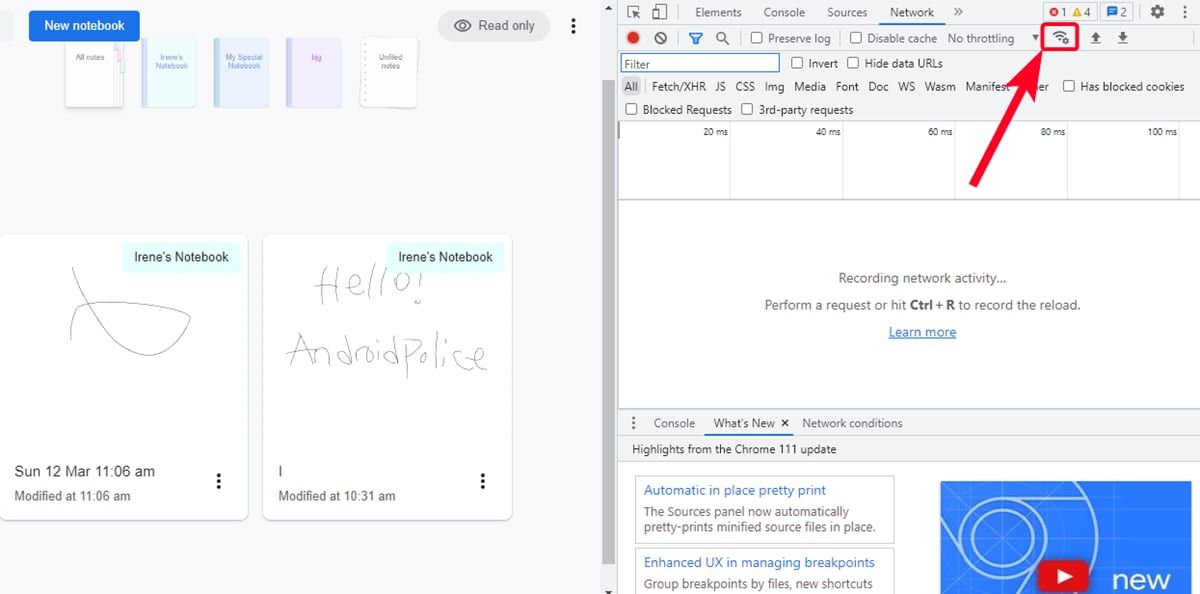1200x594 pixels.
Task: Expand more DevTools tabs chevron
Action: coord(958,12)
